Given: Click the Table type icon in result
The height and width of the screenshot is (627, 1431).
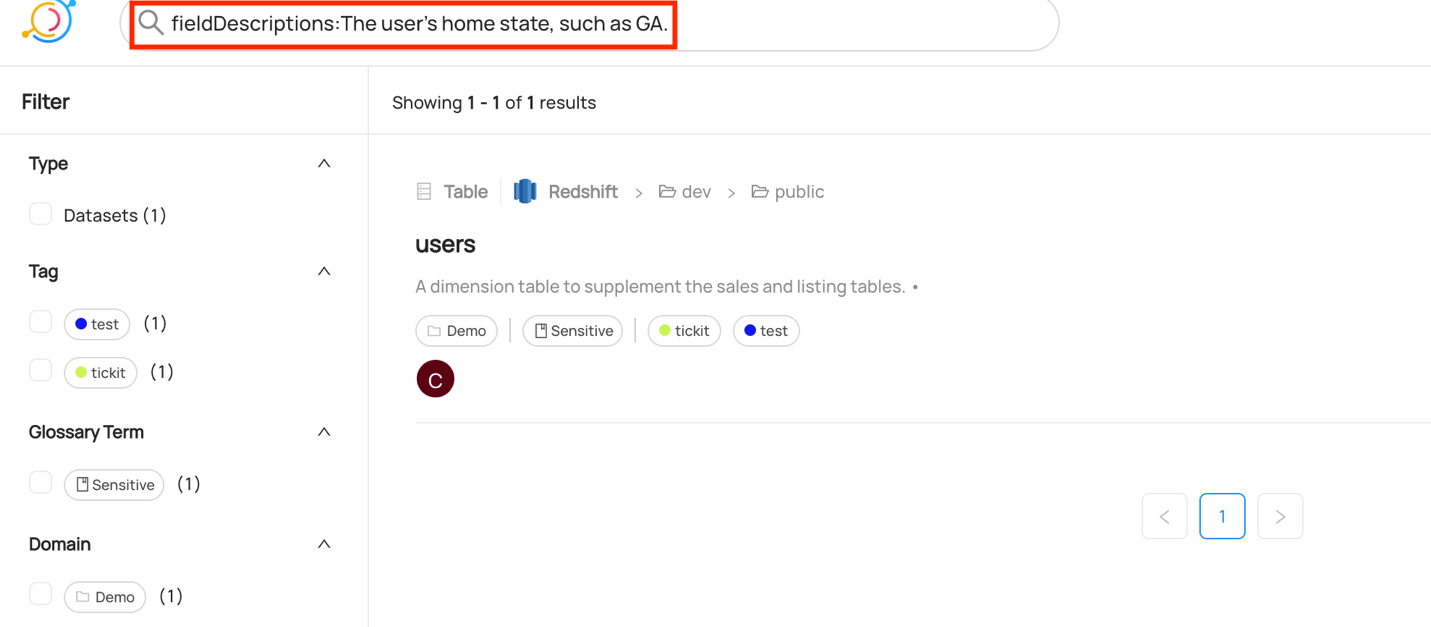Looking at the screenshot, I should tap(424, 191).
